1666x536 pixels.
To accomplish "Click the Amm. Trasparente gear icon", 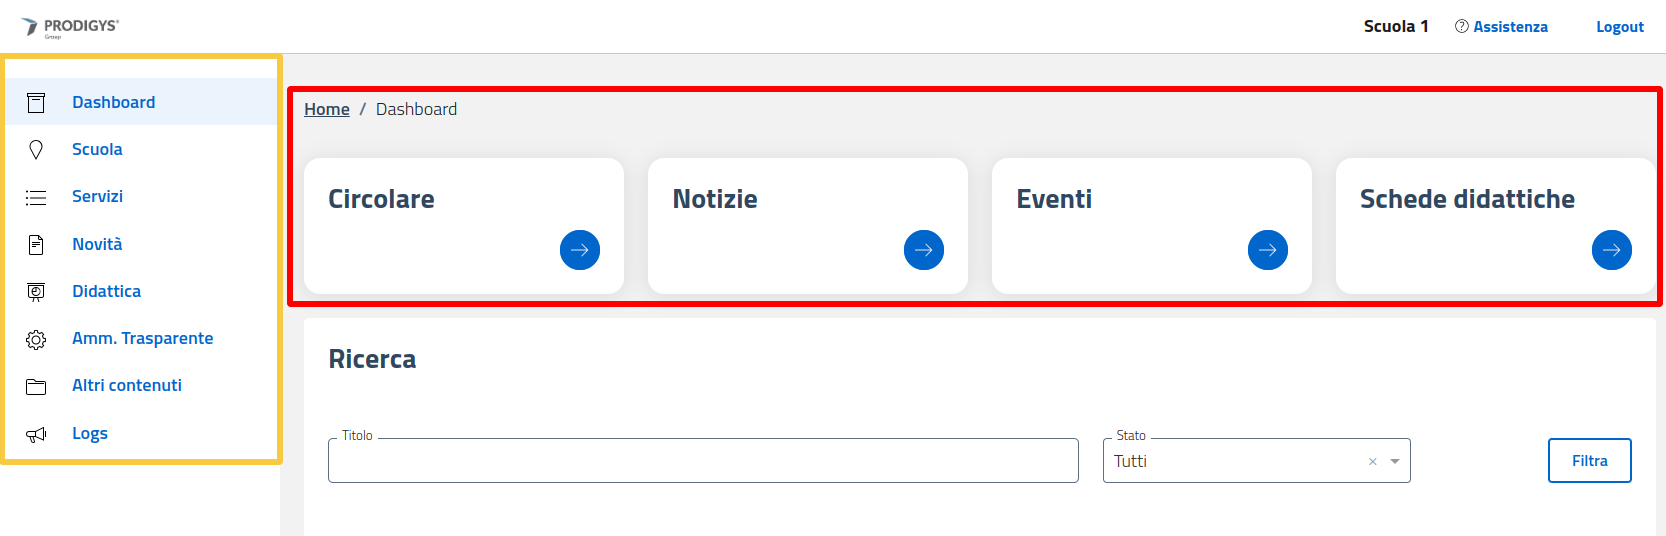I will (36, 339).
